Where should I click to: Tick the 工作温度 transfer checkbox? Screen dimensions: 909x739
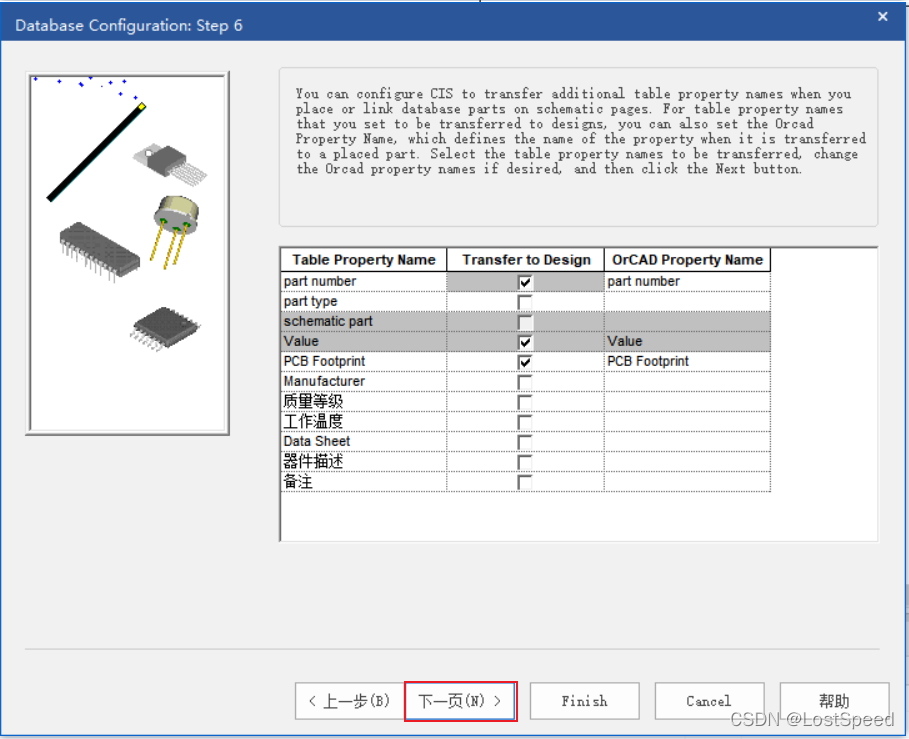(x=525, y=422)
